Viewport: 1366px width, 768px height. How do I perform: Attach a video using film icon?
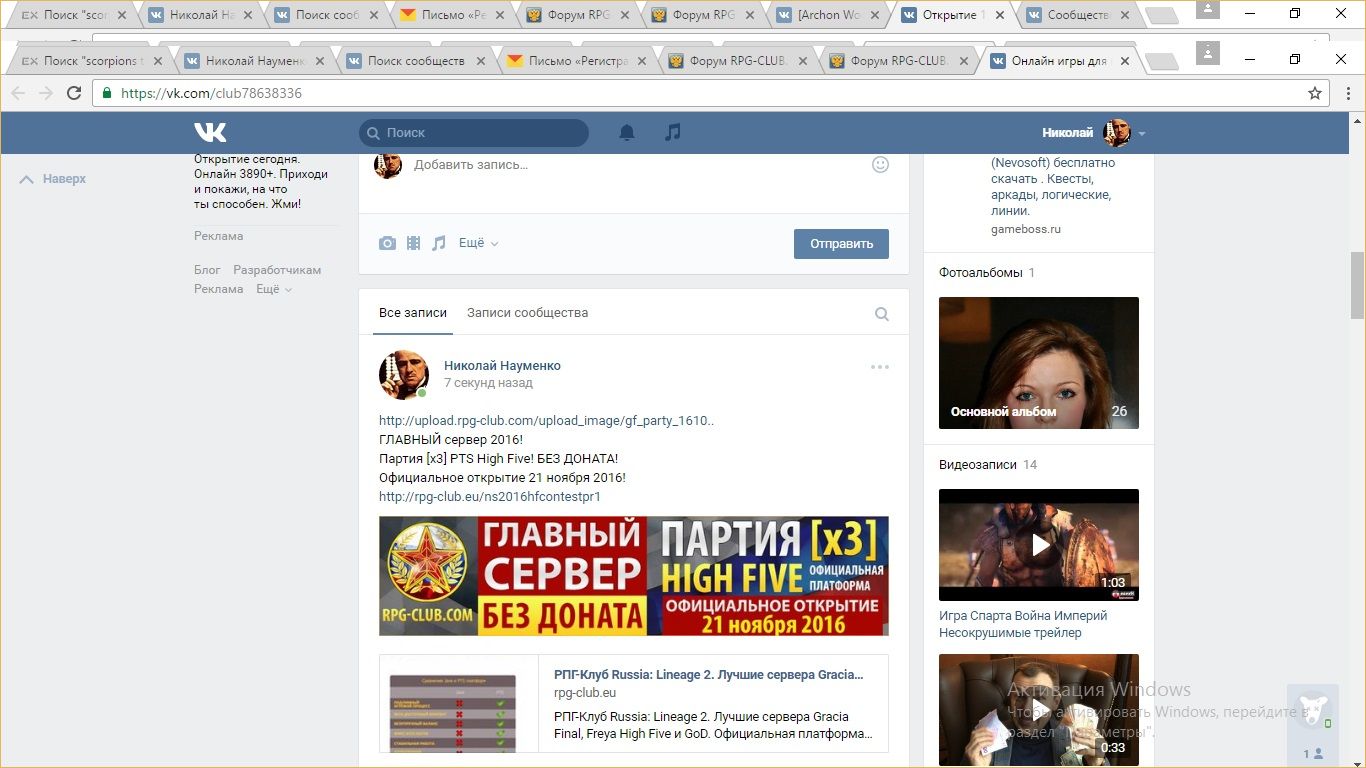pyautogui.click(x=413, y=243)
